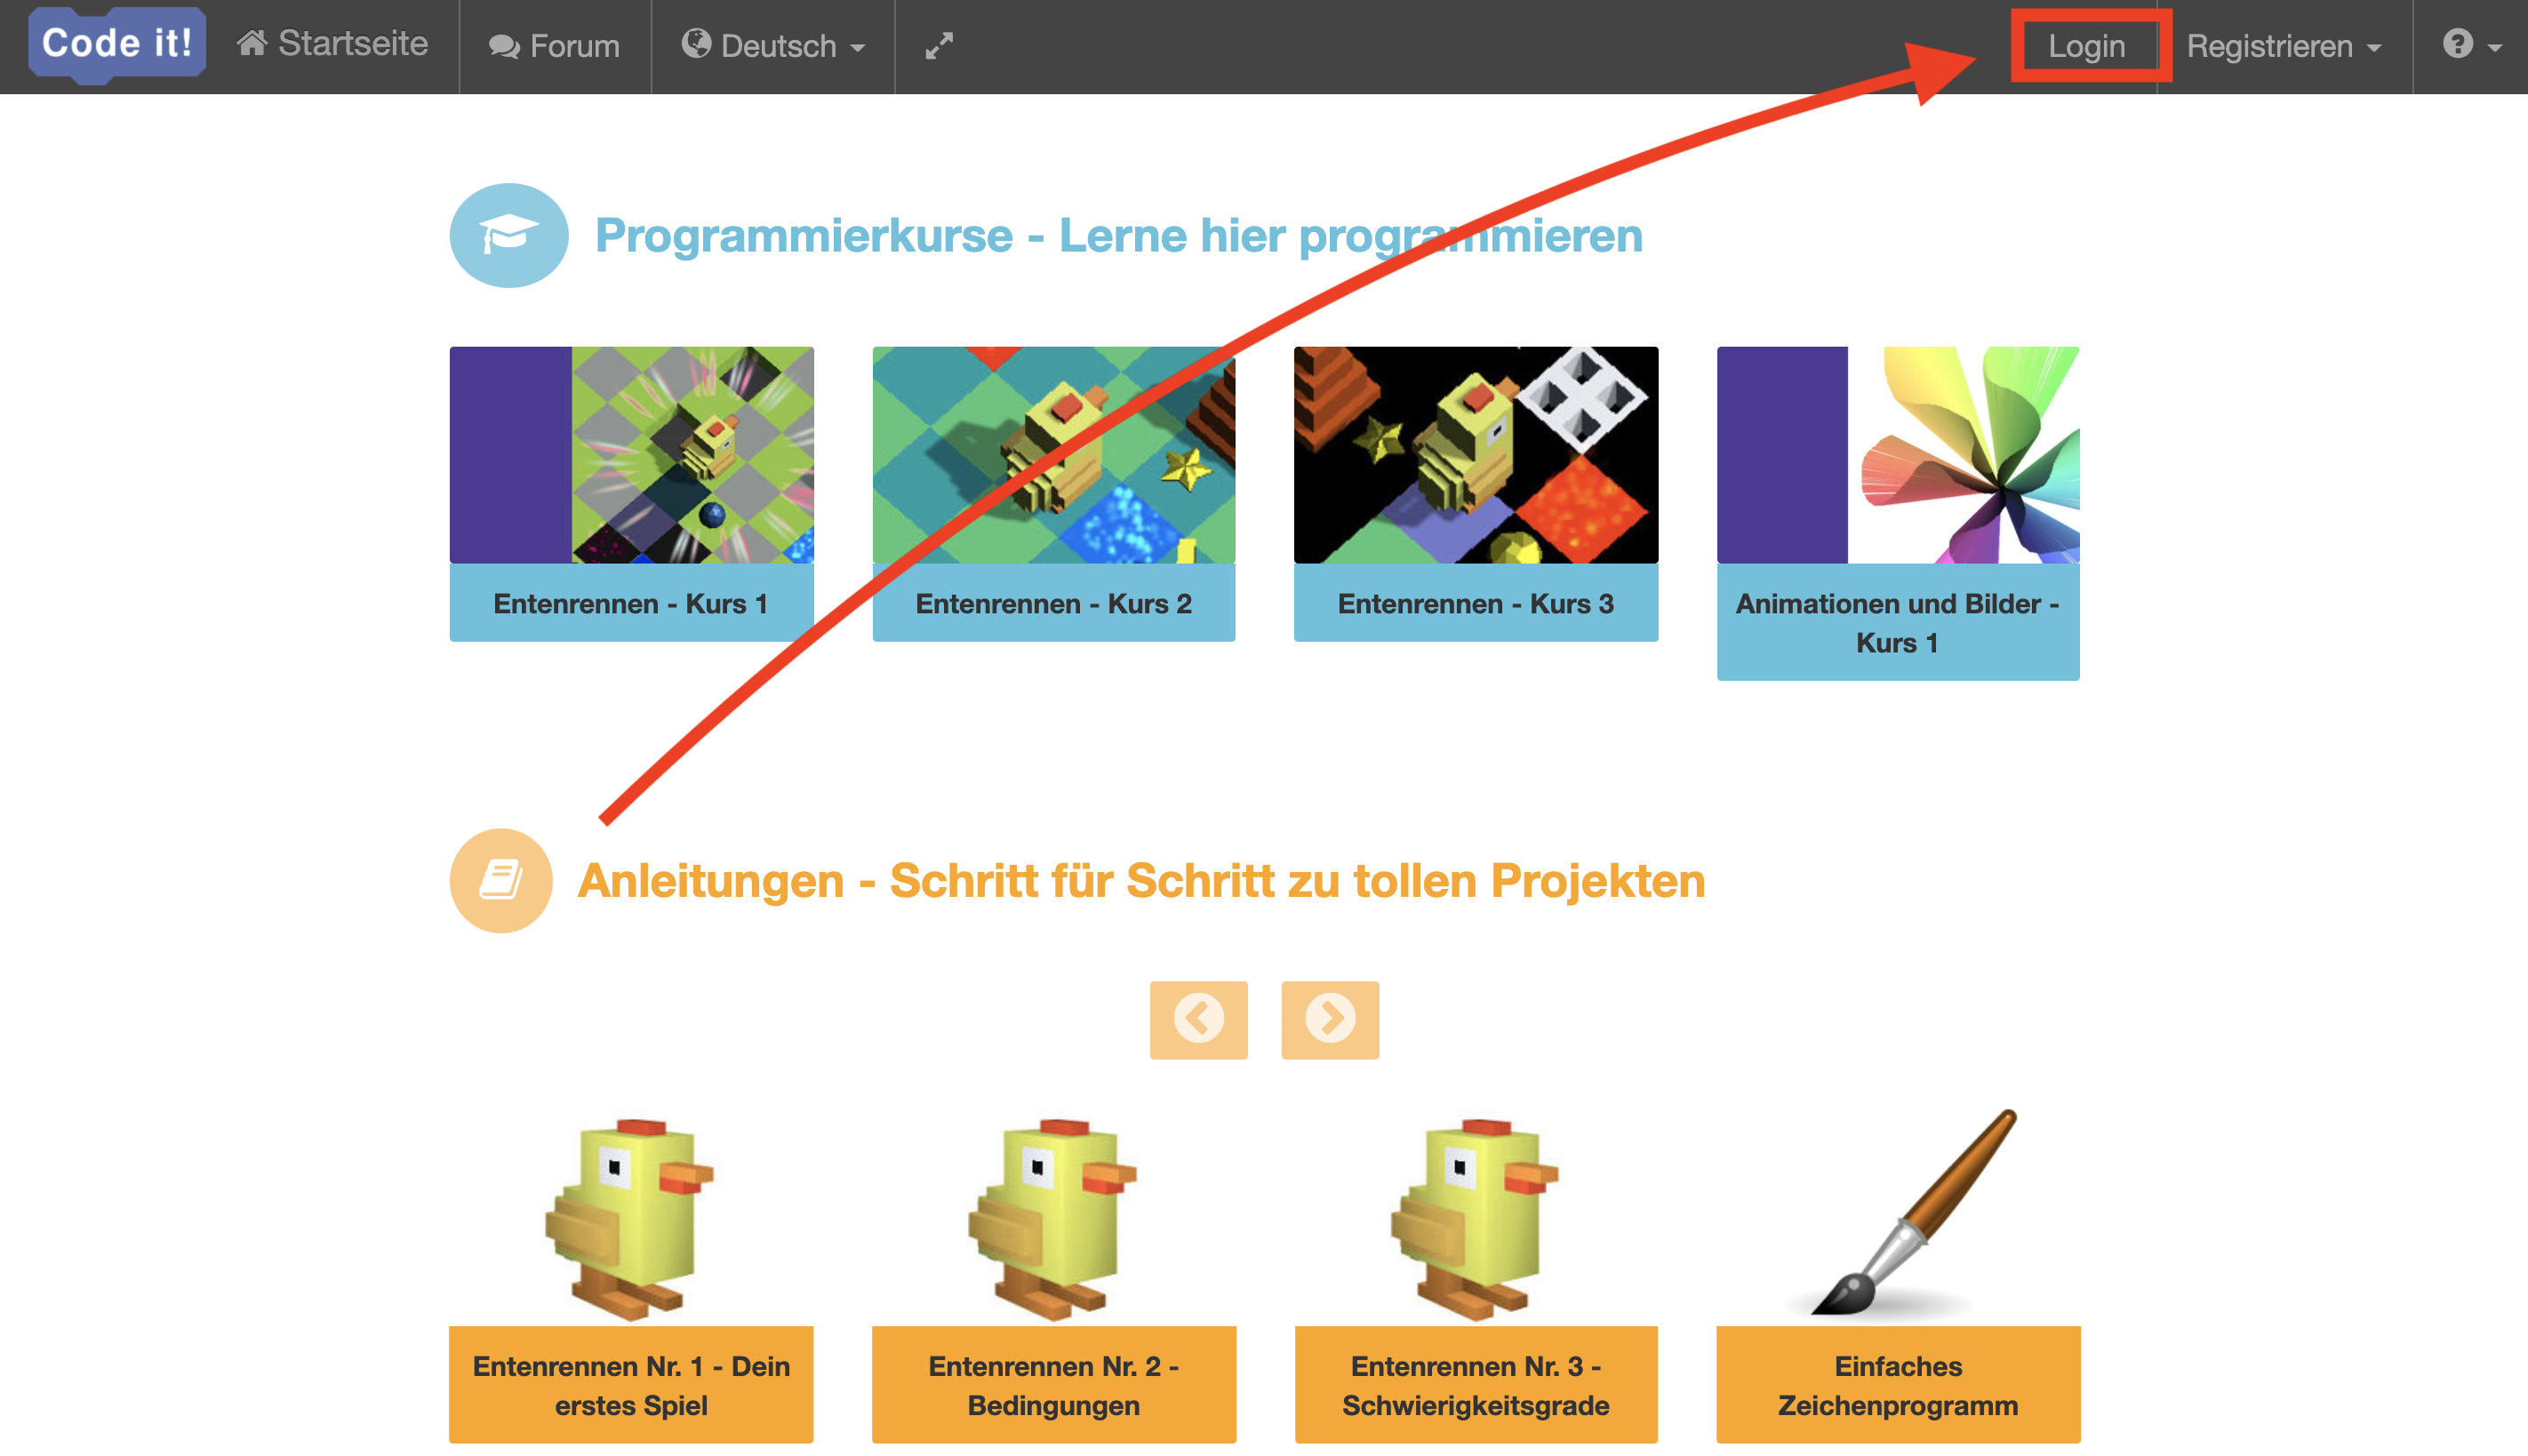The width and height of the screenshot is (2528, 1456).
Task: Click the orange book tutorials icon
Action: [501, 880]
